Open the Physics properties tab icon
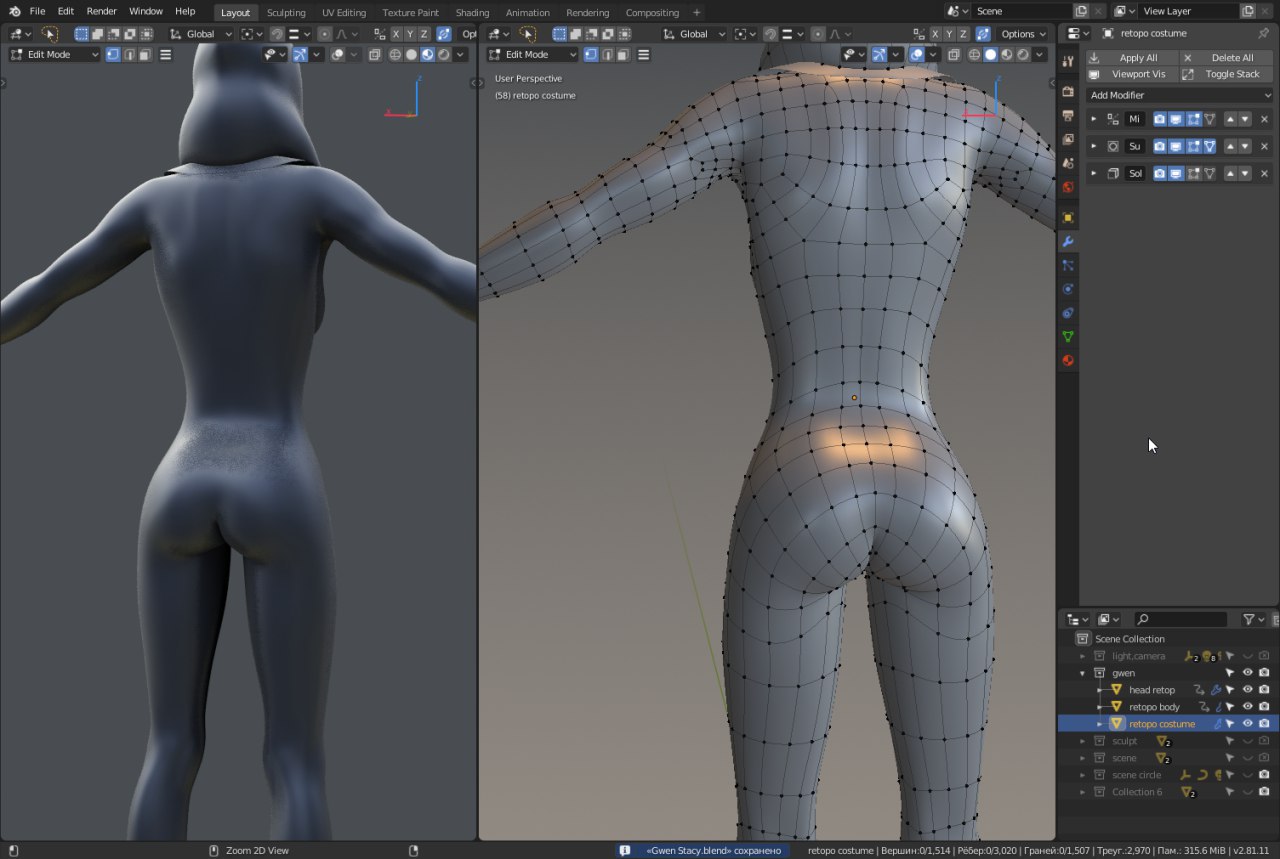Image resolution: width=1280 pixels, height=859 pixels. click(x=1068, y=289)
